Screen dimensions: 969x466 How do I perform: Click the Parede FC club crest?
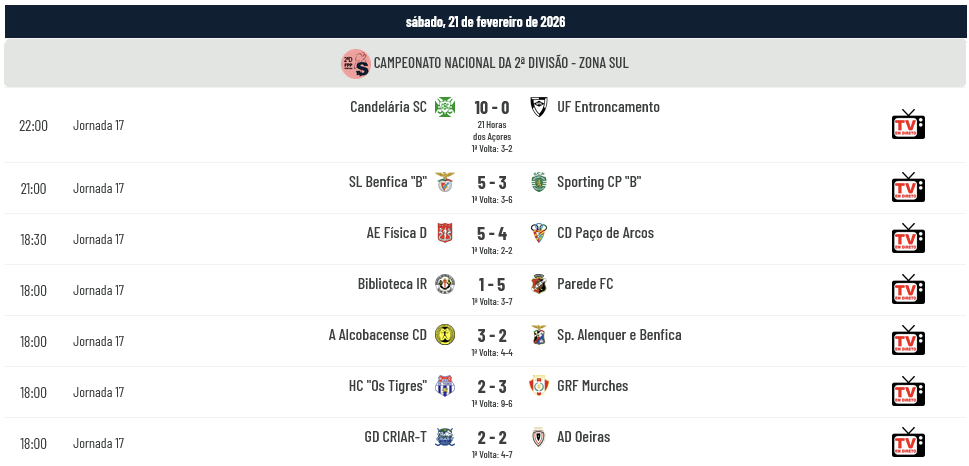pos(539,284)
